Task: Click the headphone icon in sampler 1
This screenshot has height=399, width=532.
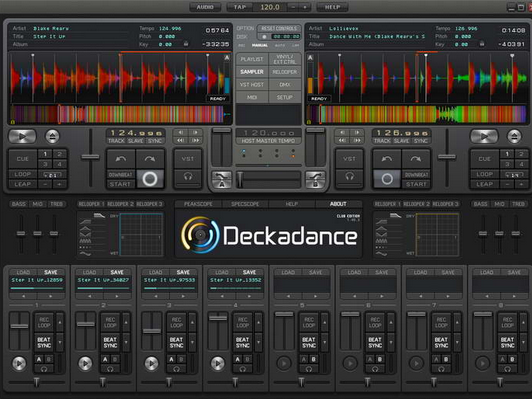Action: (x=44, y=369)
